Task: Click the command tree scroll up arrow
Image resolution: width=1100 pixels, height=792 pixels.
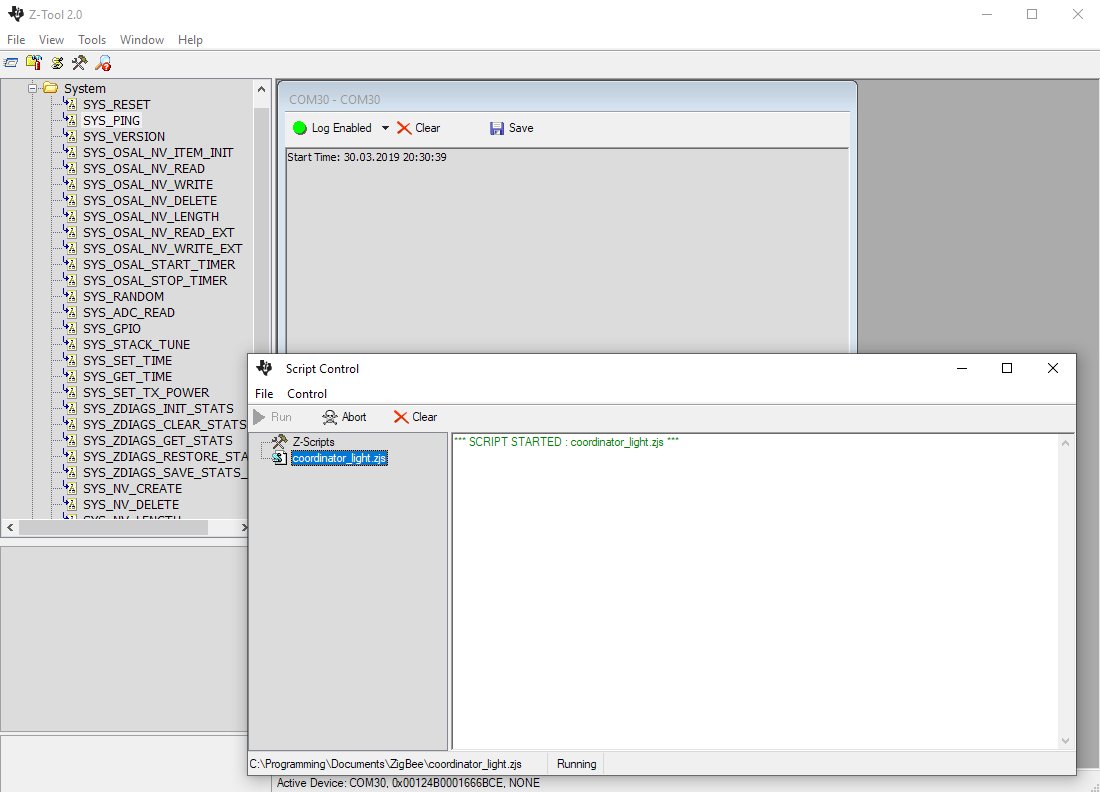Action: (262, 89)
